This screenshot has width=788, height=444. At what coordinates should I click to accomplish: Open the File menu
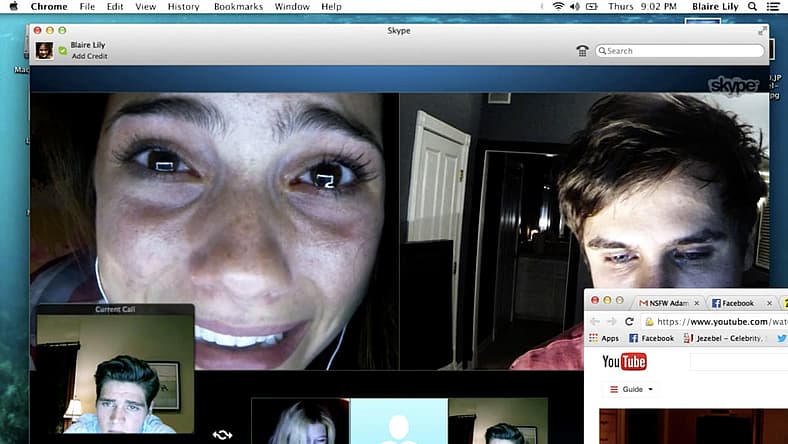(87, 7)
